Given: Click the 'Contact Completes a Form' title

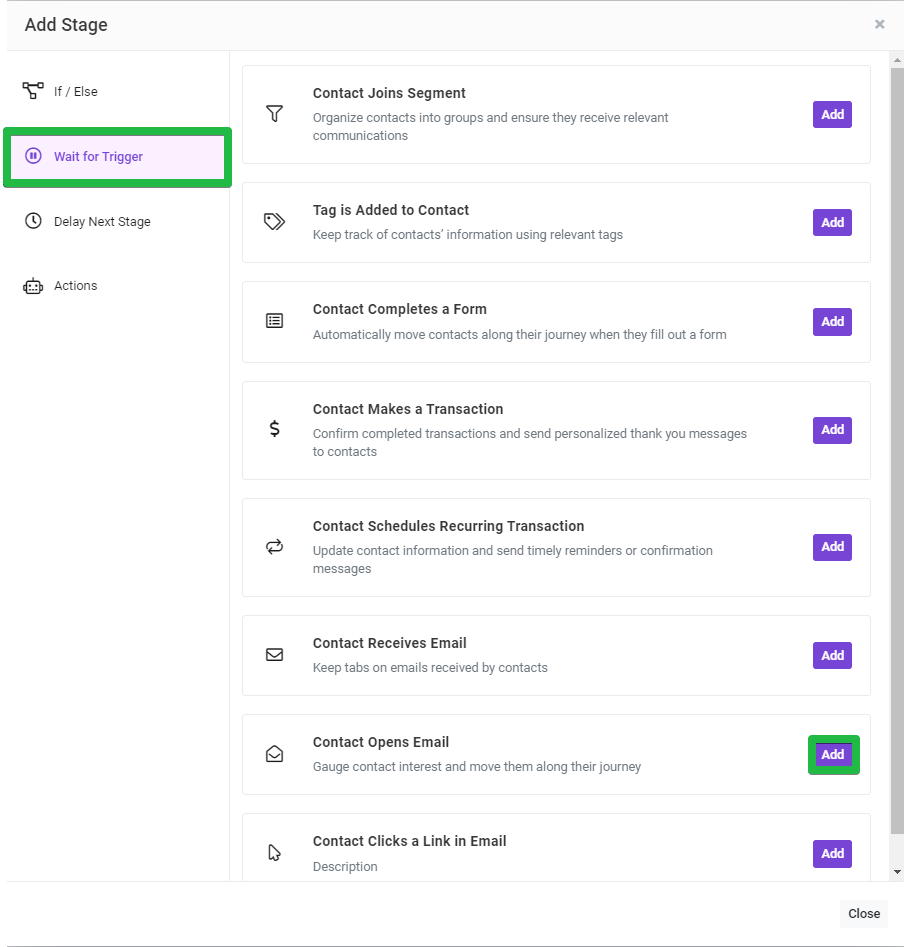Looking at the screenshot, I should coord(399,309).
